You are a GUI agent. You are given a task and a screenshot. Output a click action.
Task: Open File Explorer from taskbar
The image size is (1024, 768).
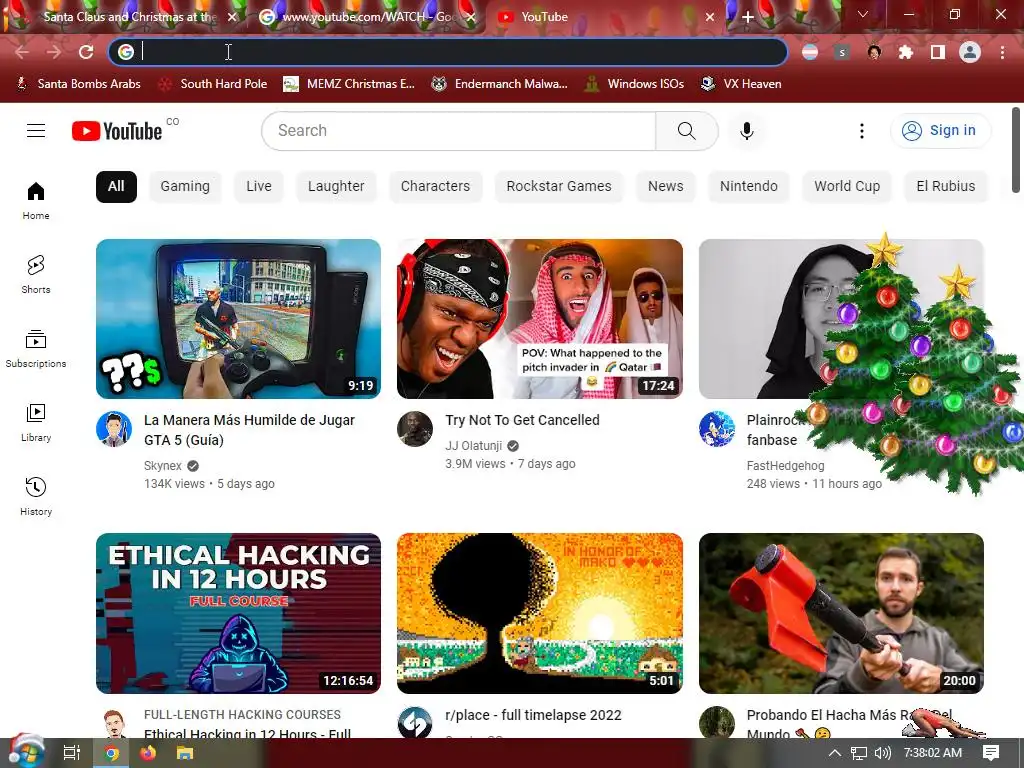click(185, 753)
